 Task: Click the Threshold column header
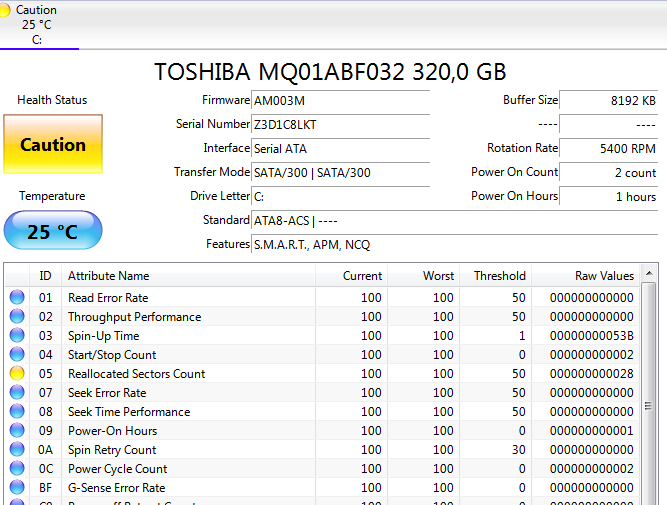[x=496, y=276]
